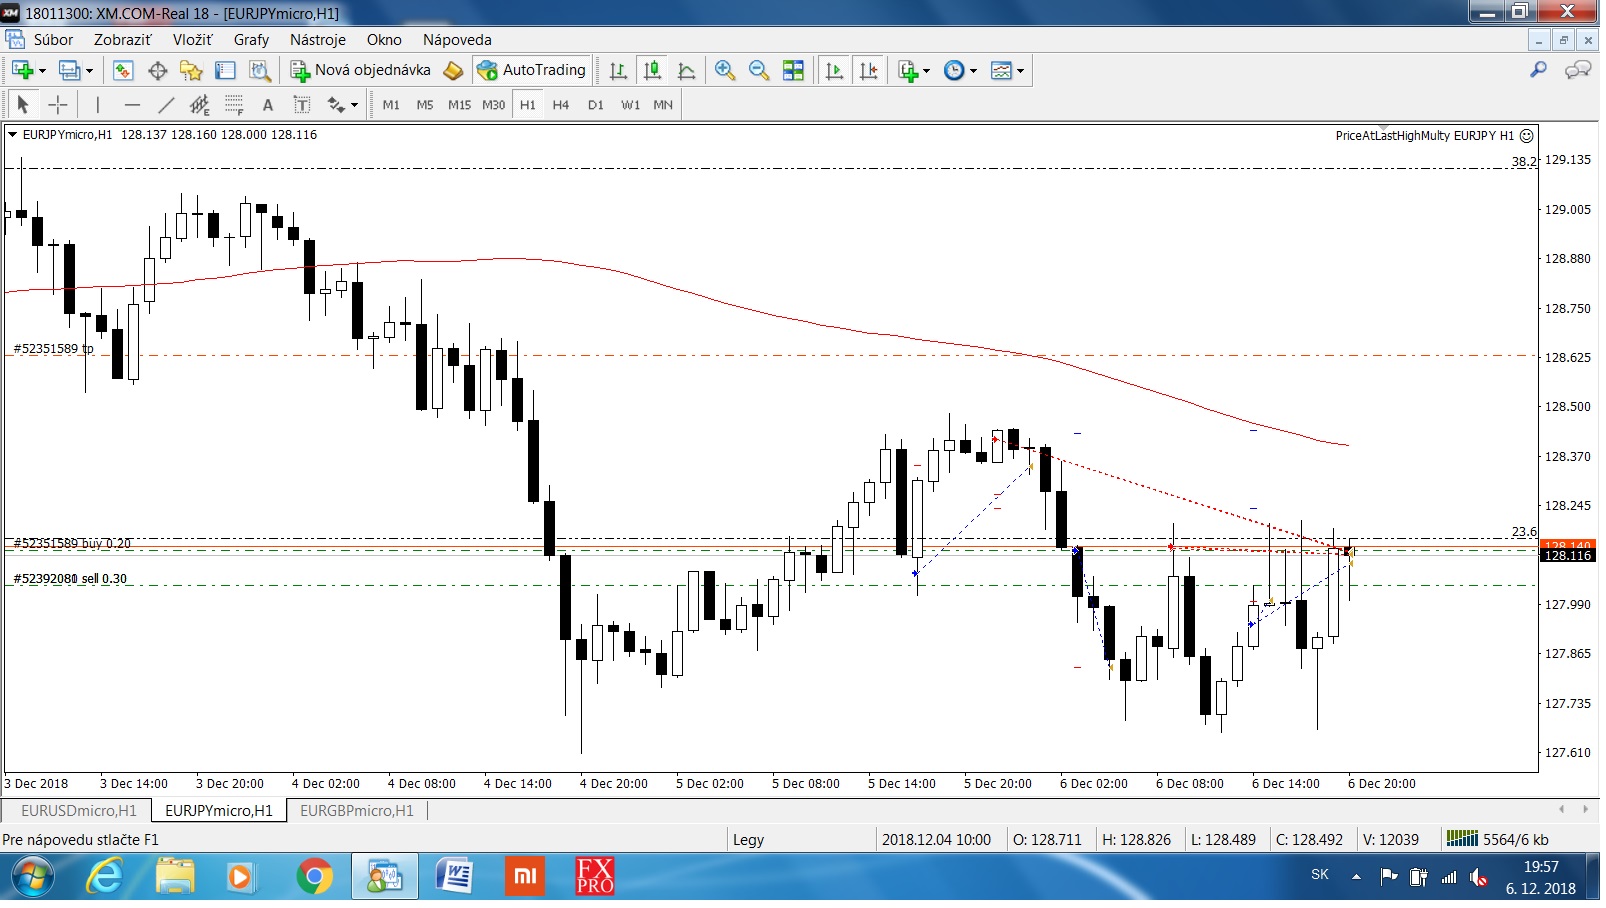The width and height of the screenshot is (1606, 908).
Task: Select the Fibonacci retracement tool
Action: pyautogui.click(x=233, y=105)
